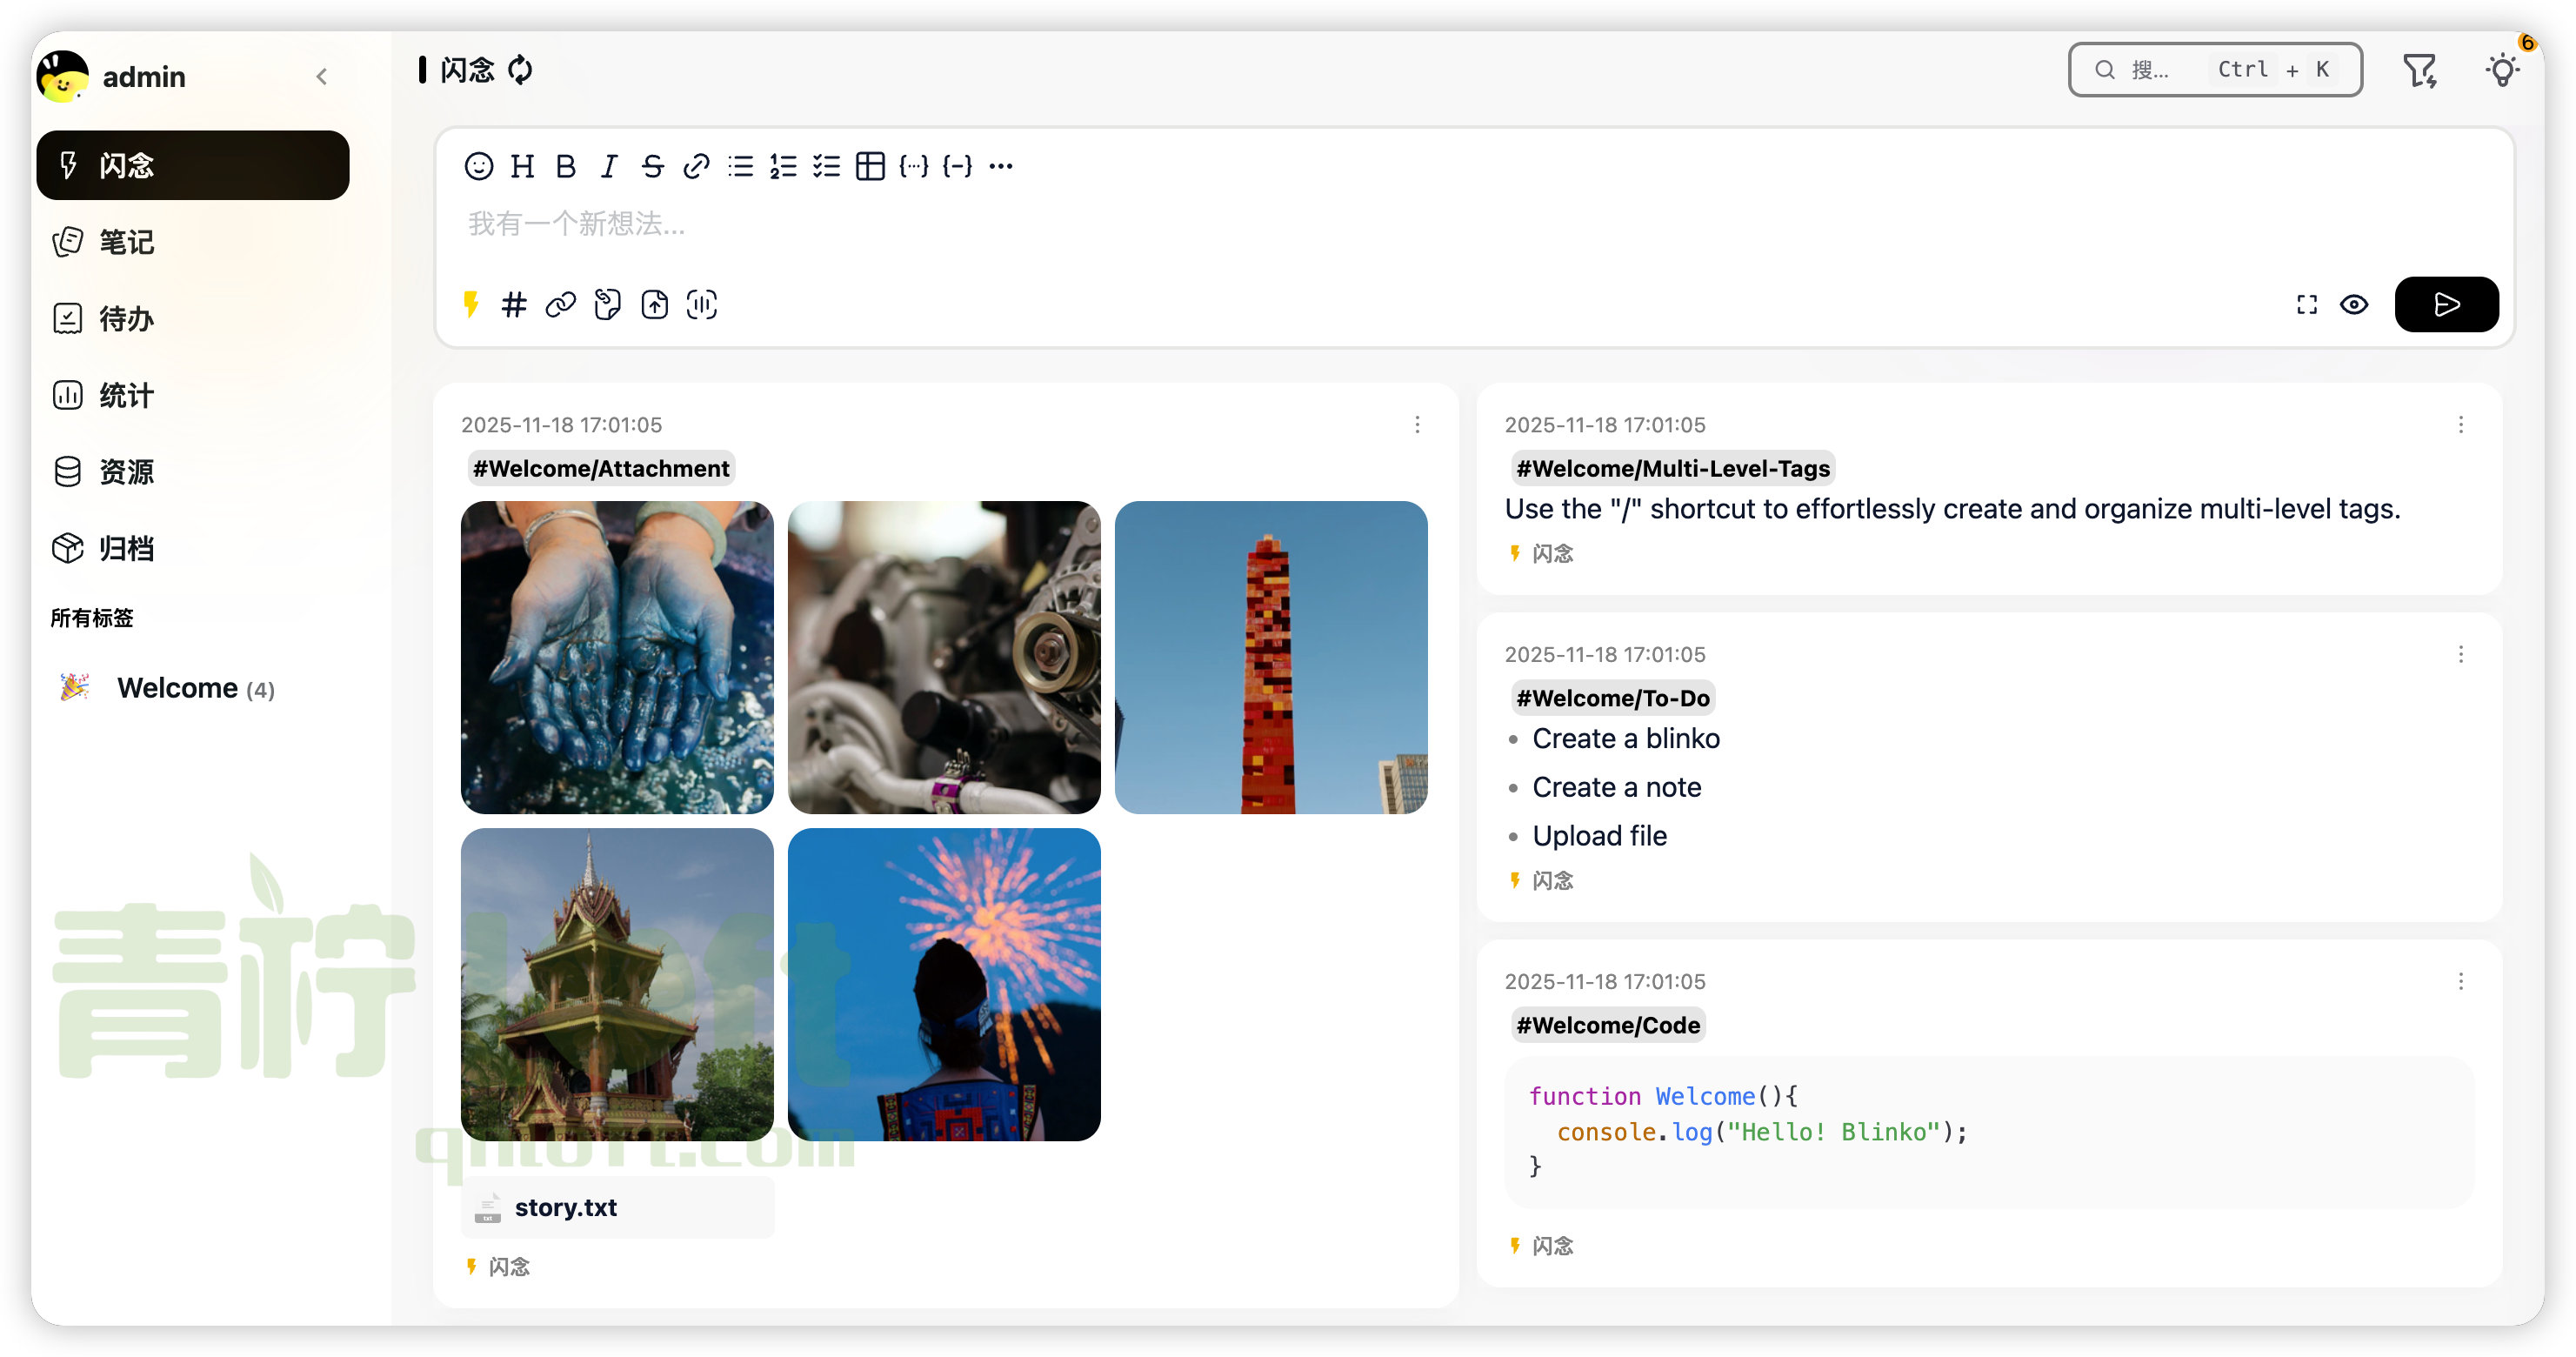Viewport: 2576px width, 1357px height.
Task: Open the story.txt attachment
Action: (565, 1207)
